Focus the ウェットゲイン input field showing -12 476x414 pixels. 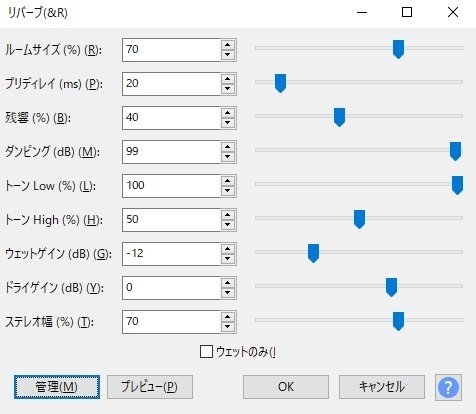click(171, 254)
